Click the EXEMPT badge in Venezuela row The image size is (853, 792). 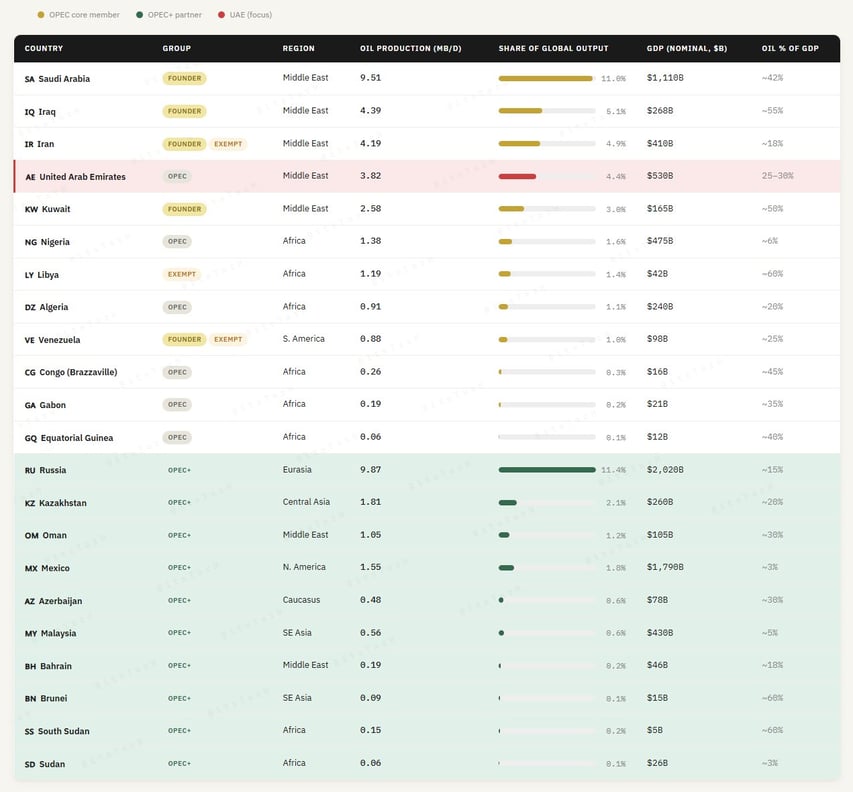point(228,339)
